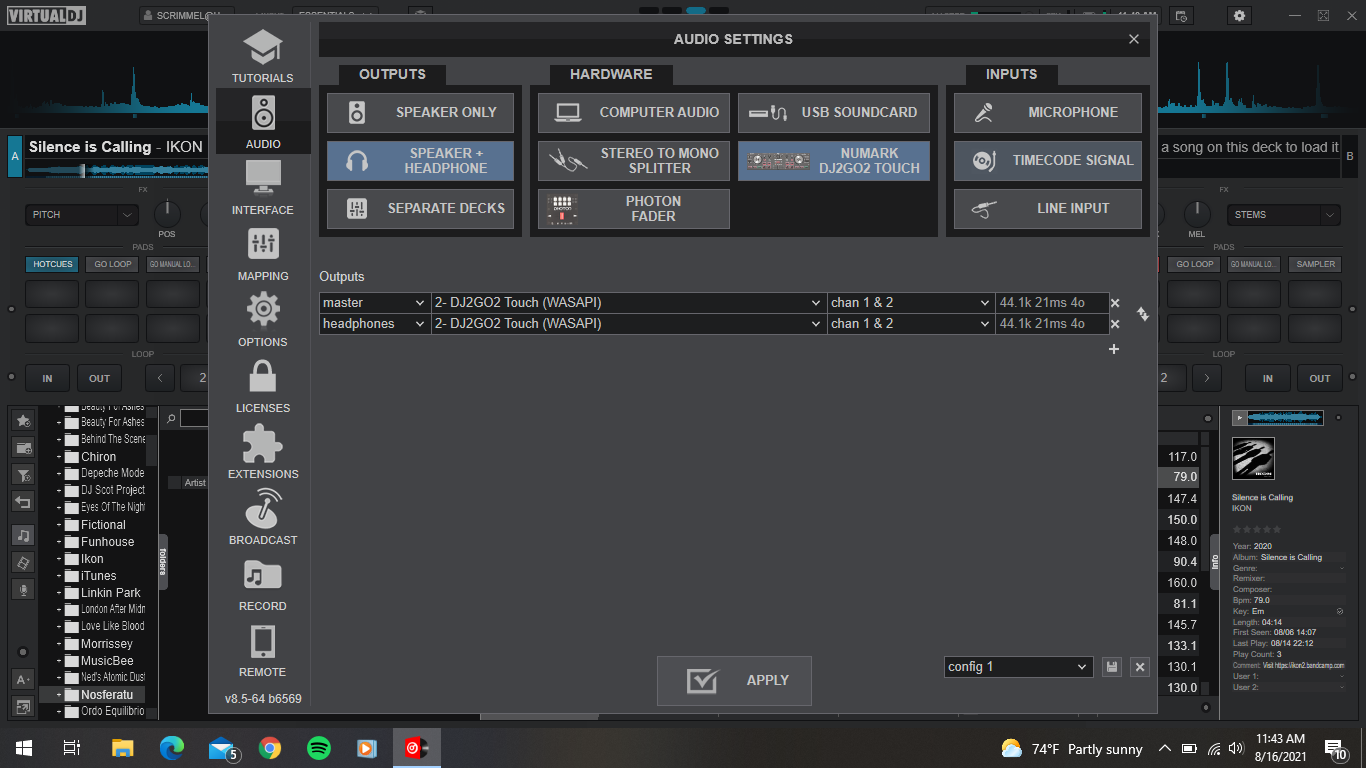Click the filter funnel browser icon
Viewport: 1366px width, 768px height.
[23, 475]
